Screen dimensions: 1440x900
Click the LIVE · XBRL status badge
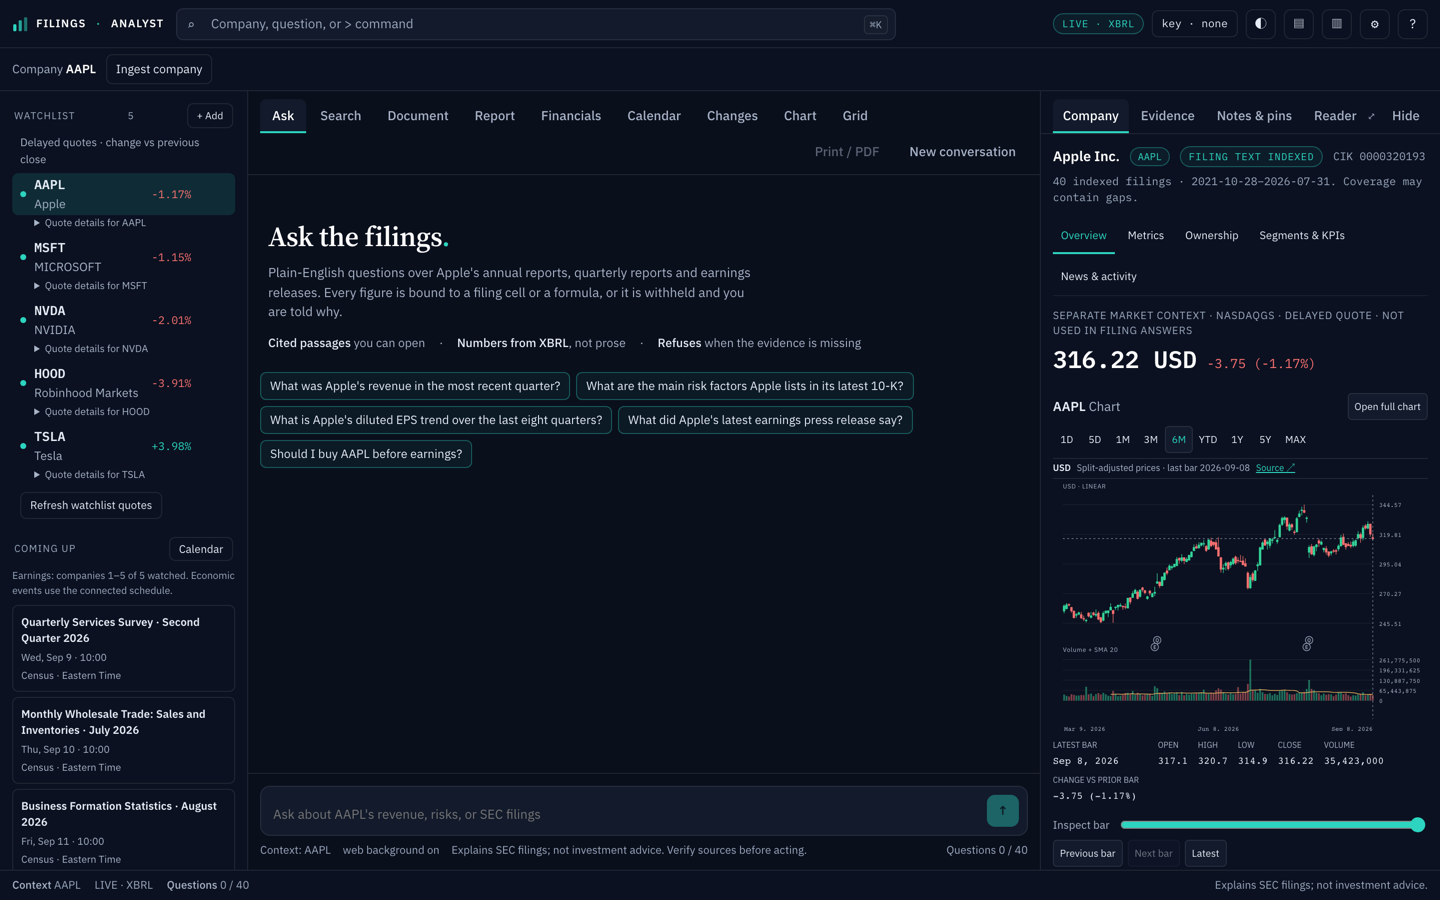point(1098,24)
